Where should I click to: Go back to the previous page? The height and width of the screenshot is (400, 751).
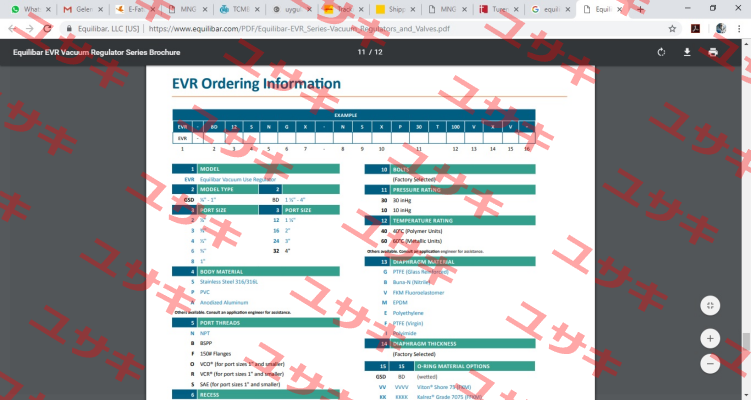tap(12, 29)
